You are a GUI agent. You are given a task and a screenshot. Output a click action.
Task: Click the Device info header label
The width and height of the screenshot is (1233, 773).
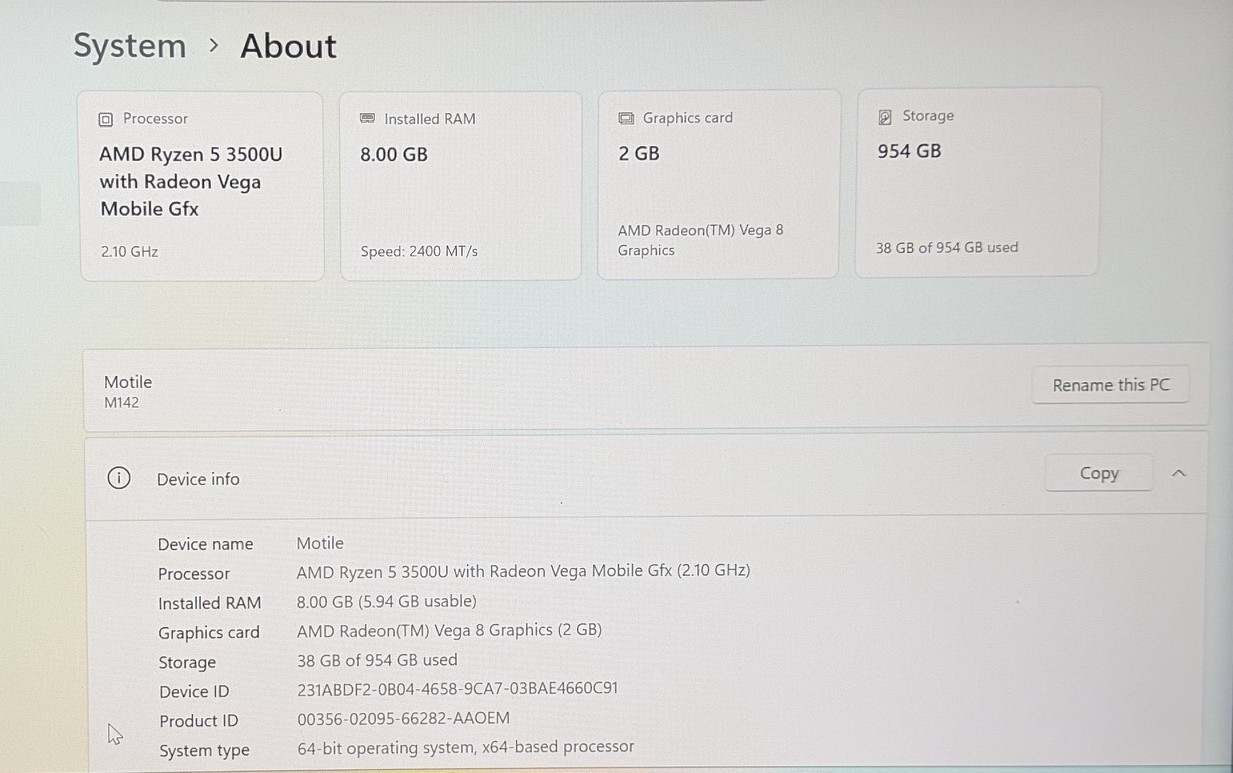click(198, 479)
